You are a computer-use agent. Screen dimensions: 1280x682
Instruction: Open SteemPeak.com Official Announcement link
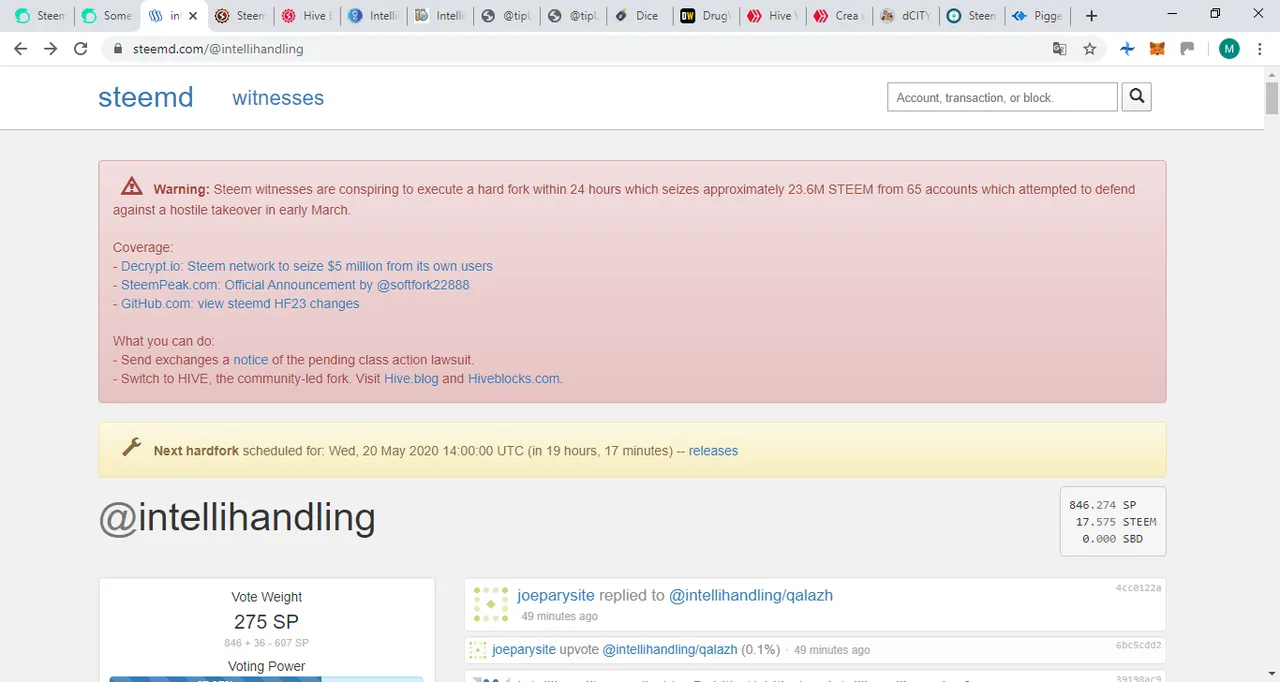pyautogui.click(x=295, y=285)
